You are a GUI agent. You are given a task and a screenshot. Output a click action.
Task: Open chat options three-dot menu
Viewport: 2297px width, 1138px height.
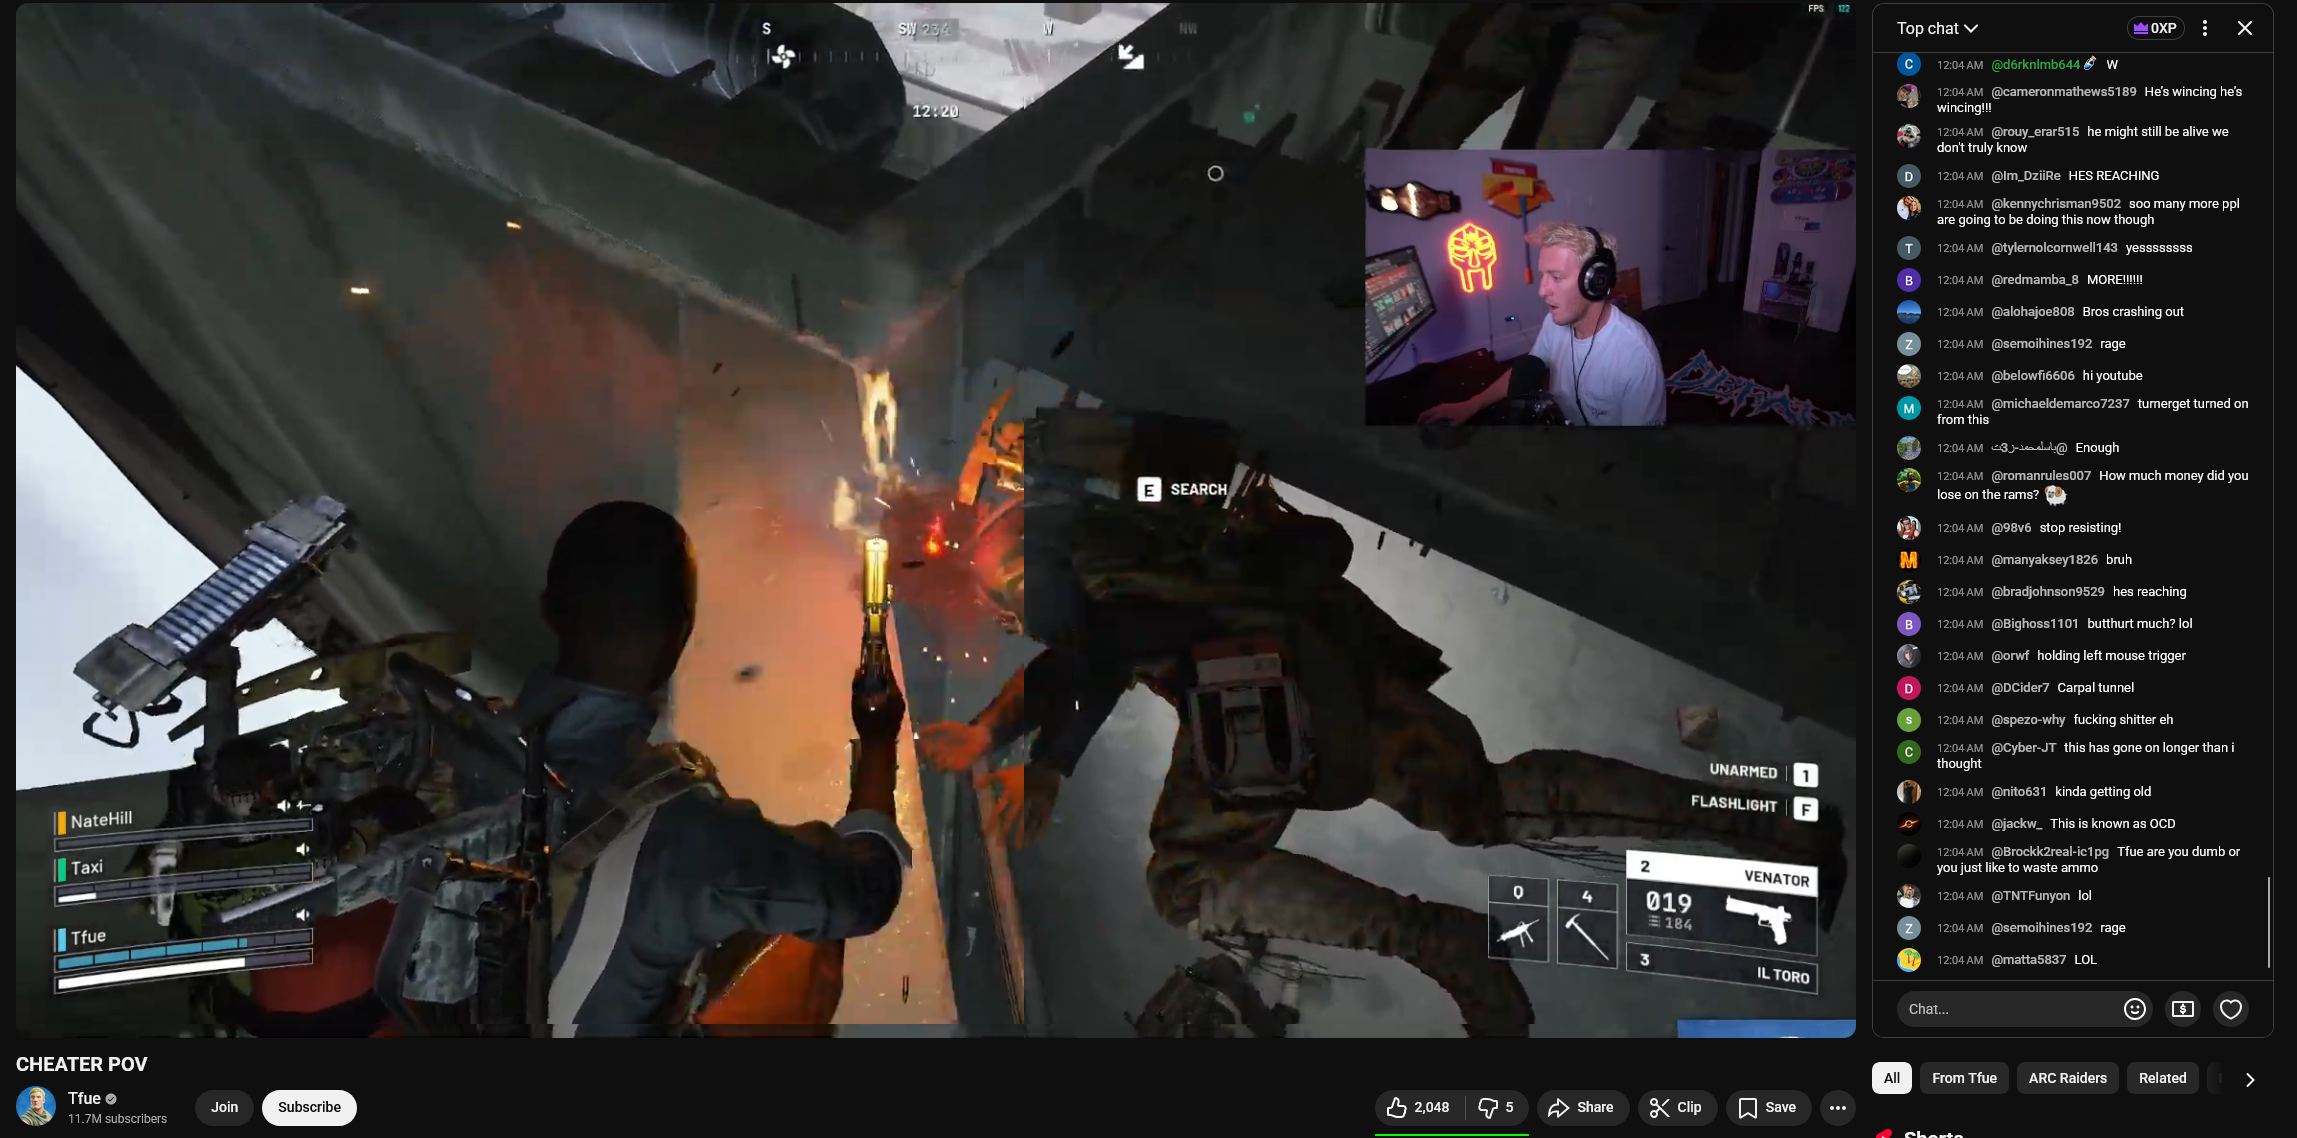click(2204, 28)
